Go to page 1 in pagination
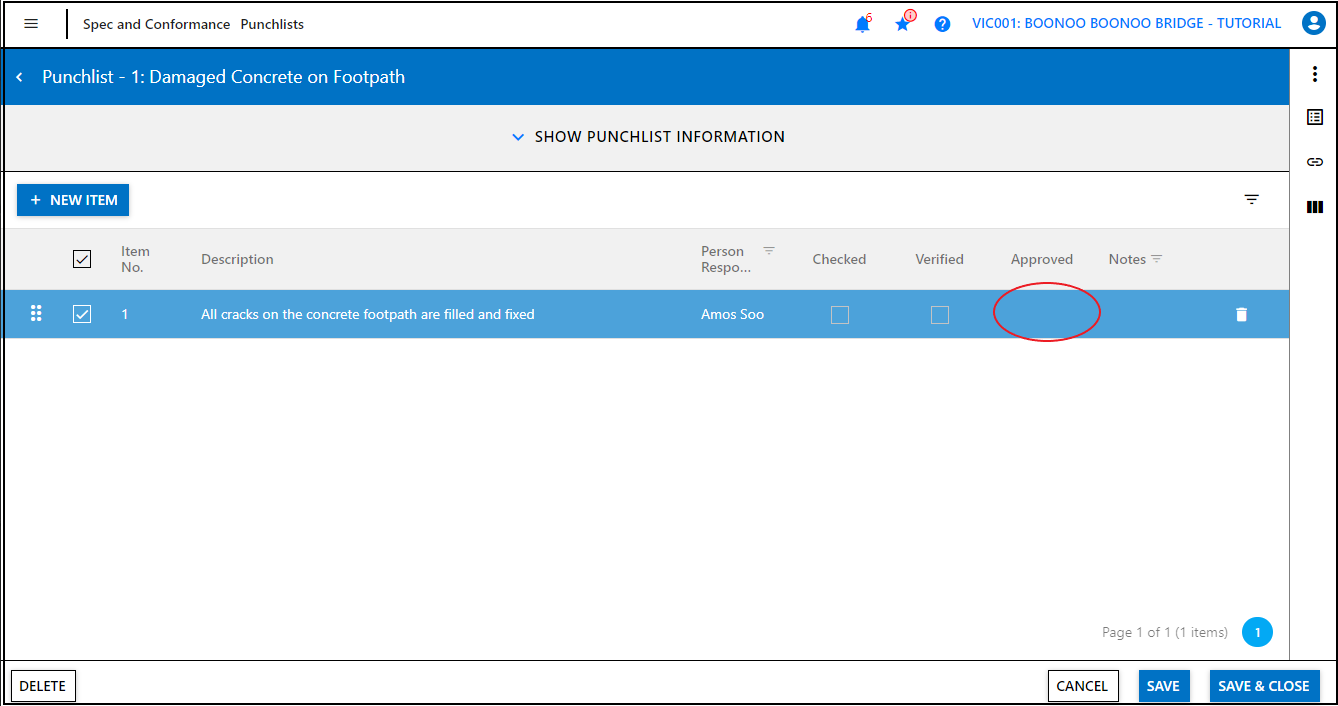The width and height of the screenshot is (1338, 706). [1257, 632]
